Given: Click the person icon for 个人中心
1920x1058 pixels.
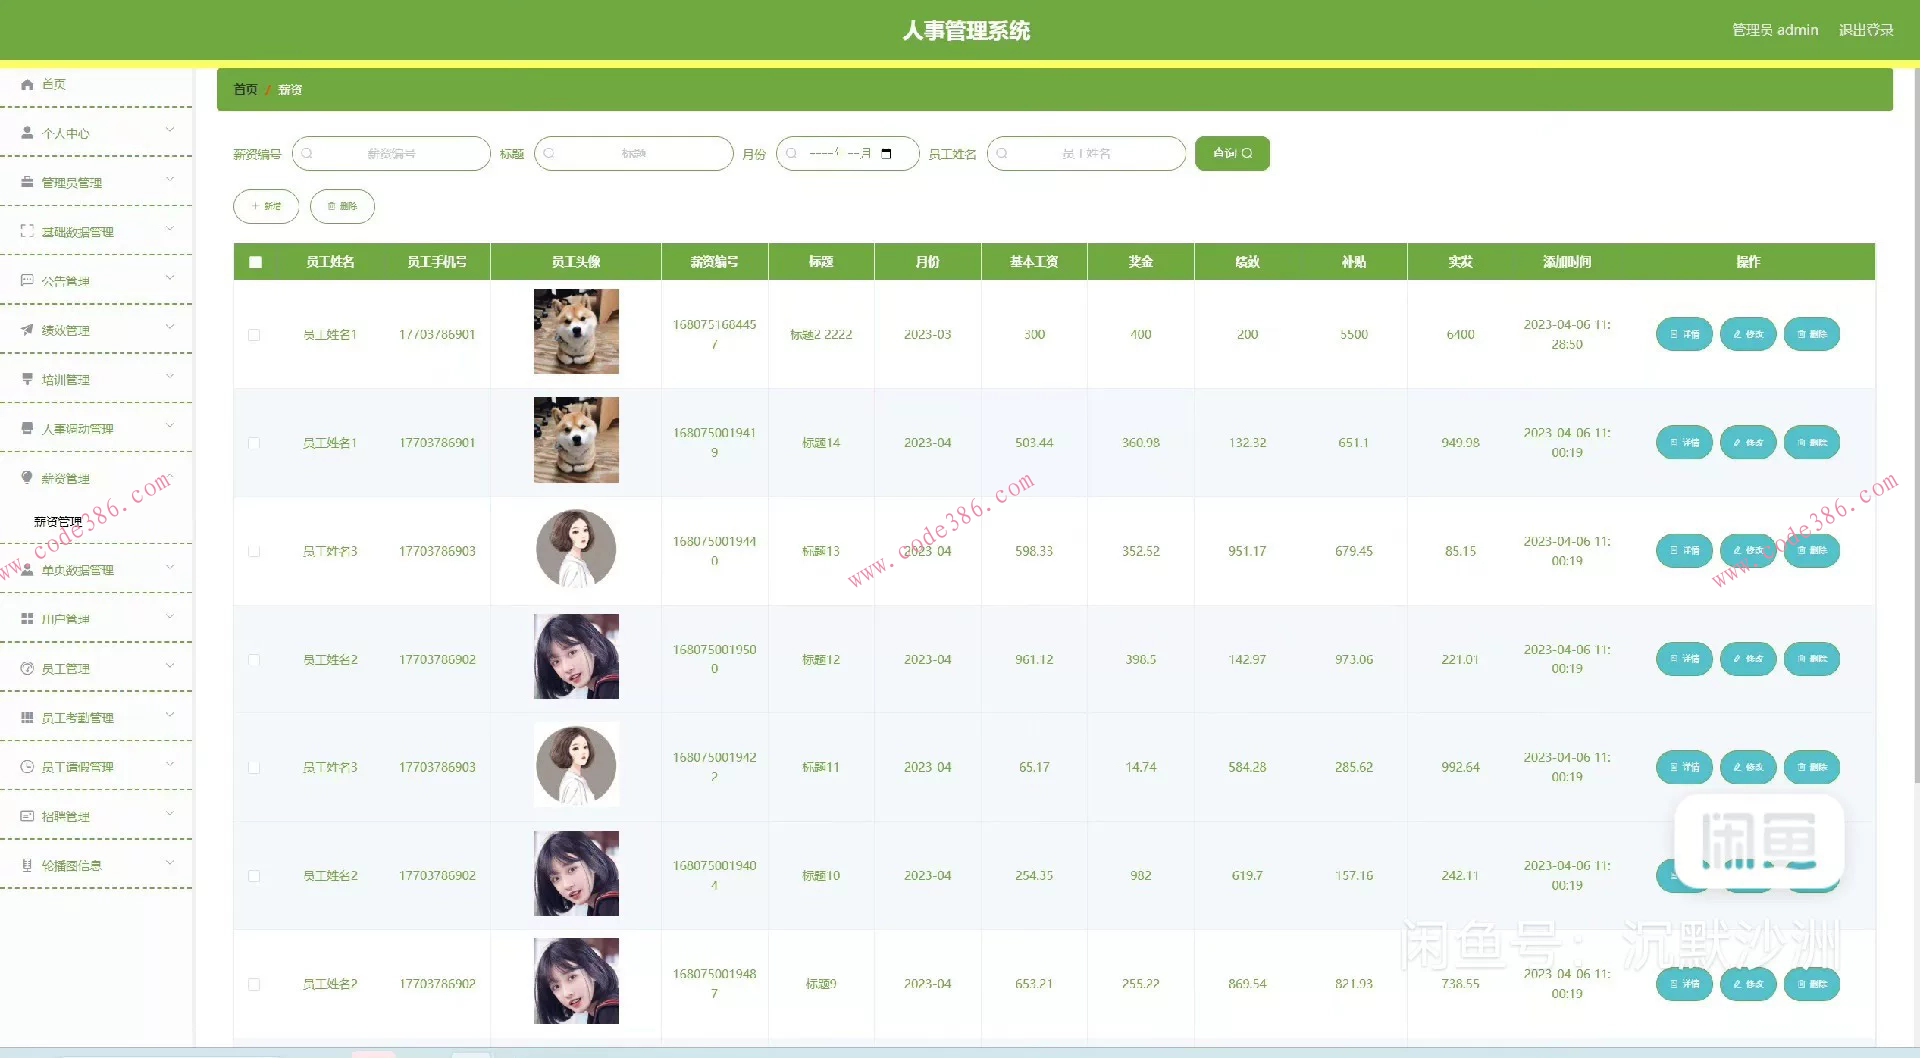Looking at the screenshot, I should pyautogui.click(x=27, y=133).
